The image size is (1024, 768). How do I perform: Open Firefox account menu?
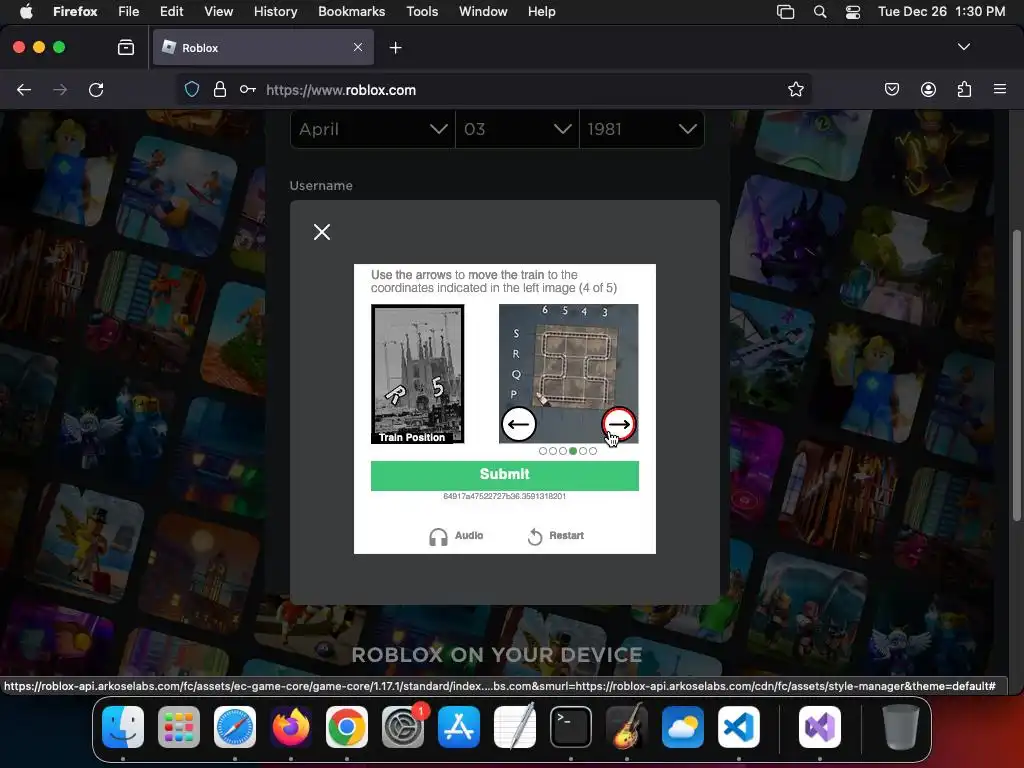[x=928, y=89]
